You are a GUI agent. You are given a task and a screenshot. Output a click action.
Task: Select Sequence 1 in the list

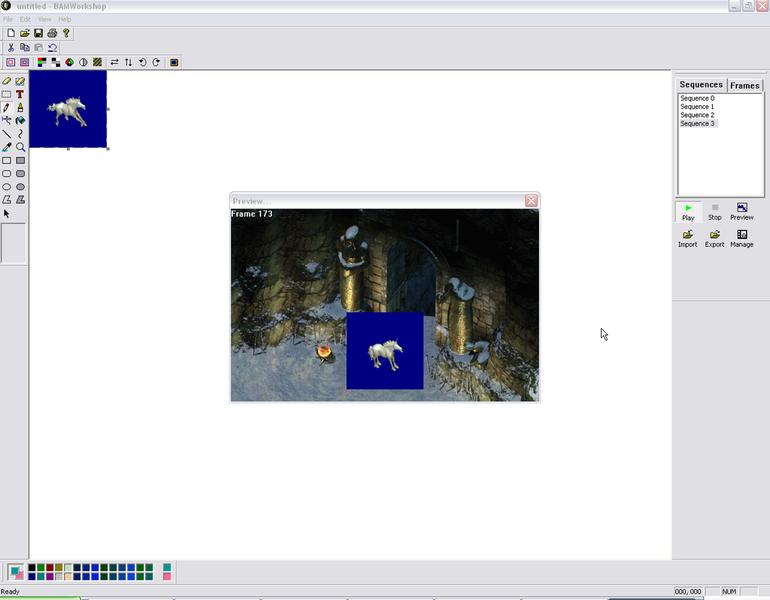(x=697, y=107)
